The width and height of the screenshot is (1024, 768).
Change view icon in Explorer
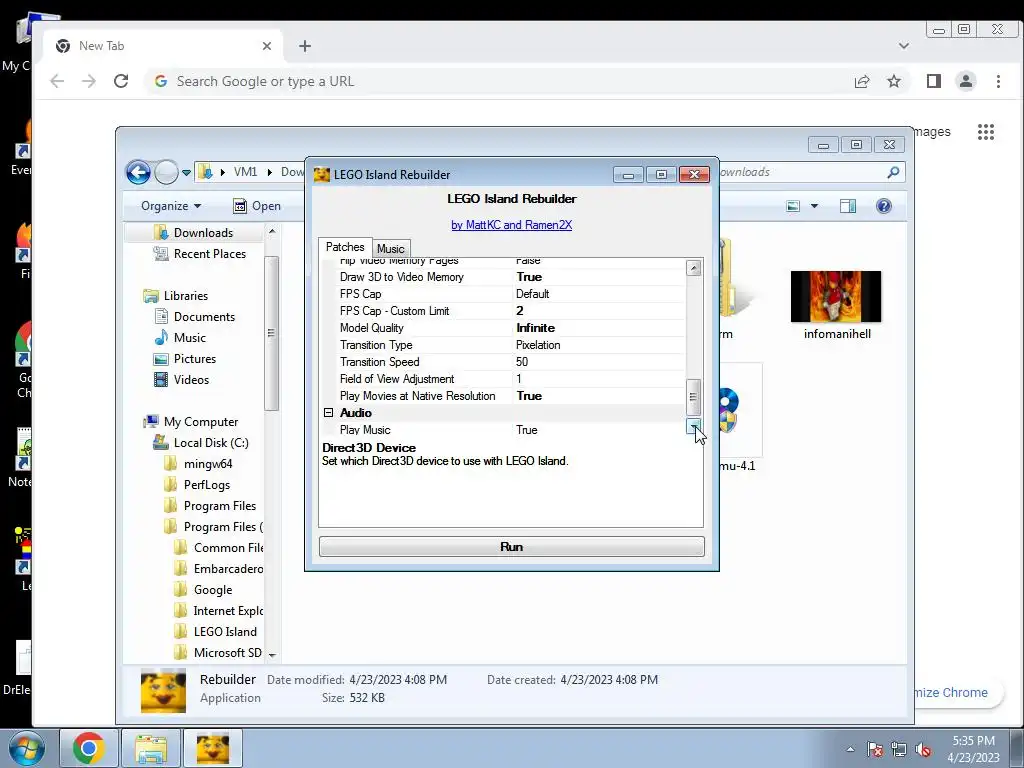point(793,206)
